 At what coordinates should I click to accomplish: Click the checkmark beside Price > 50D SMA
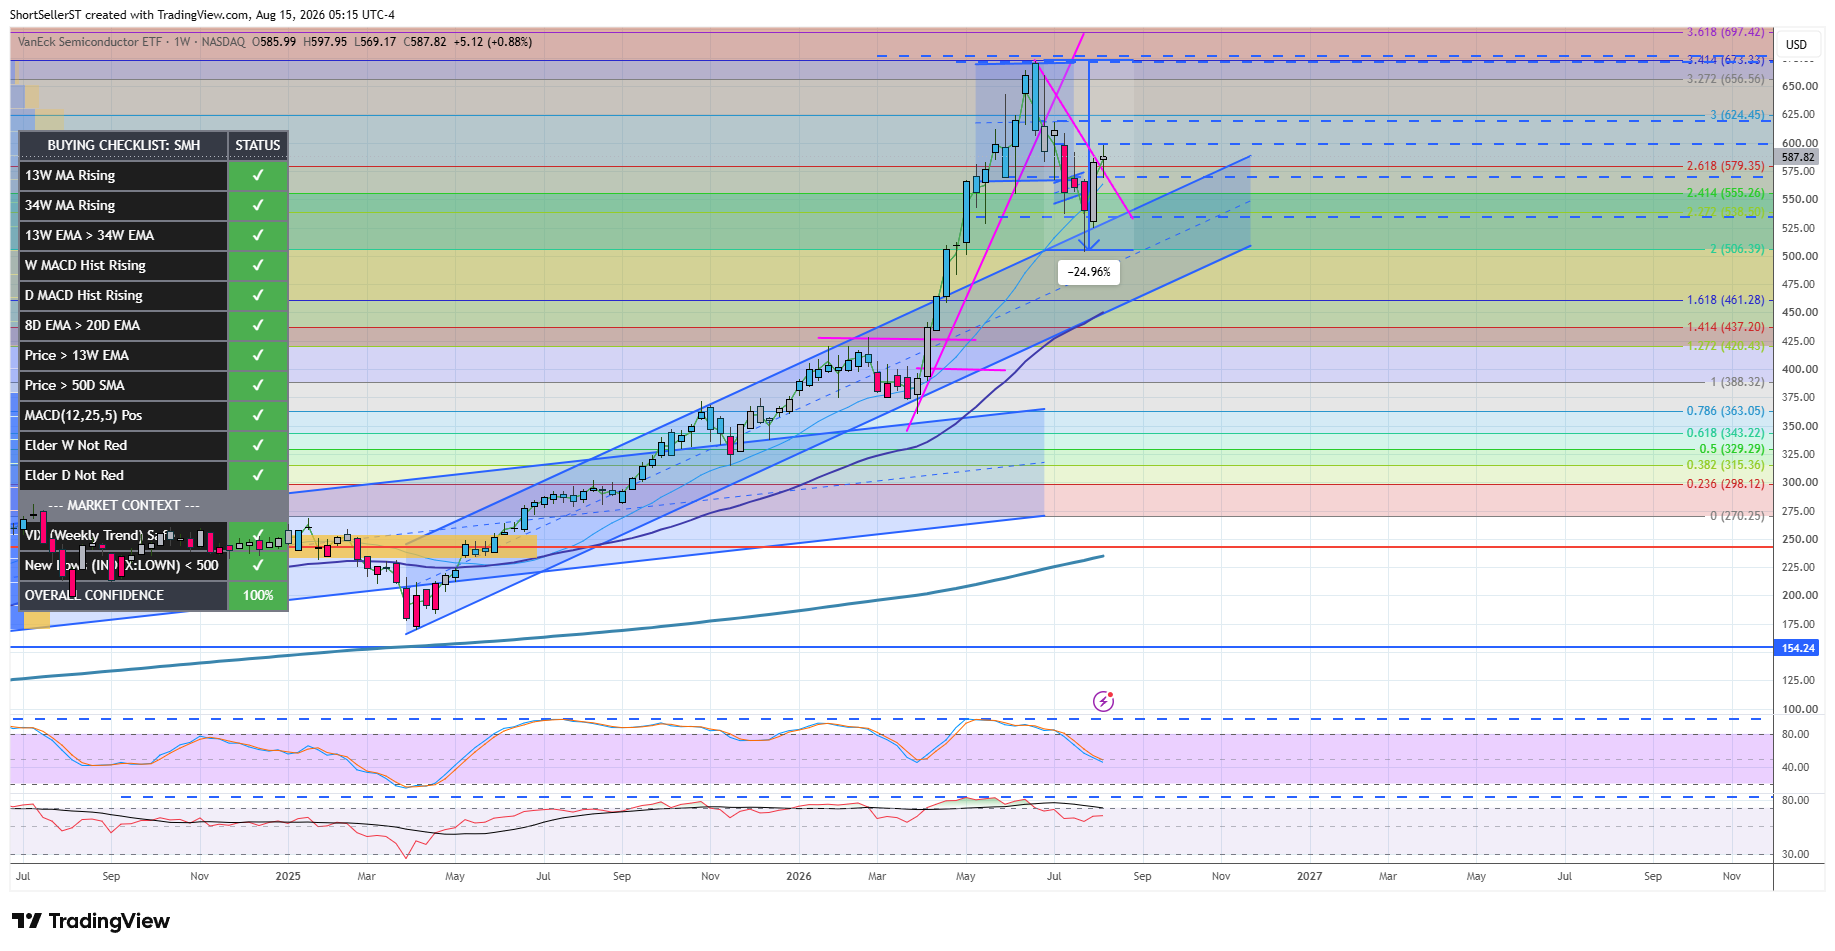(258, 385)
